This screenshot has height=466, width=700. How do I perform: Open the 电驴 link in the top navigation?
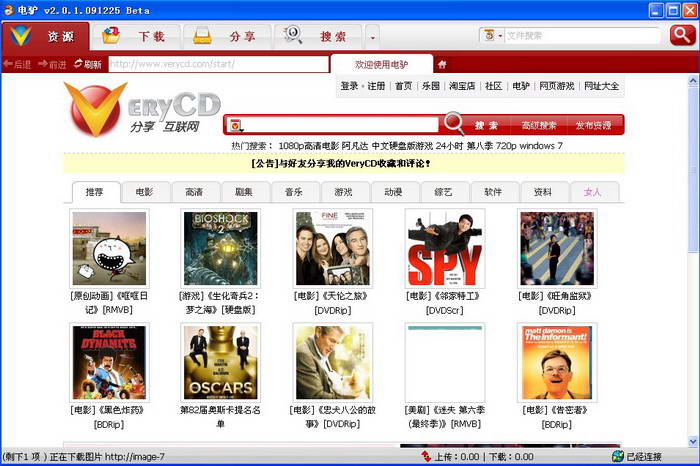(x=521, y=86)
